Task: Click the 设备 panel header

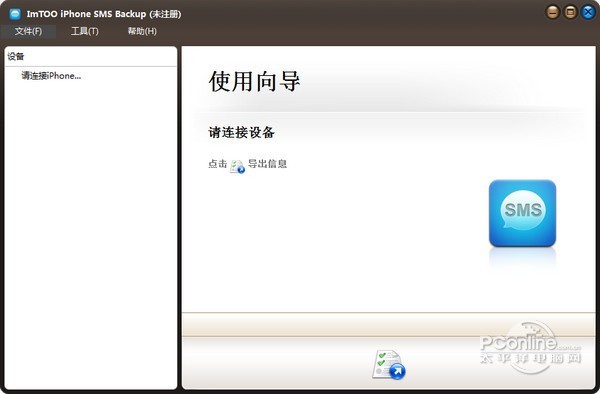Action: coord(16,56)
